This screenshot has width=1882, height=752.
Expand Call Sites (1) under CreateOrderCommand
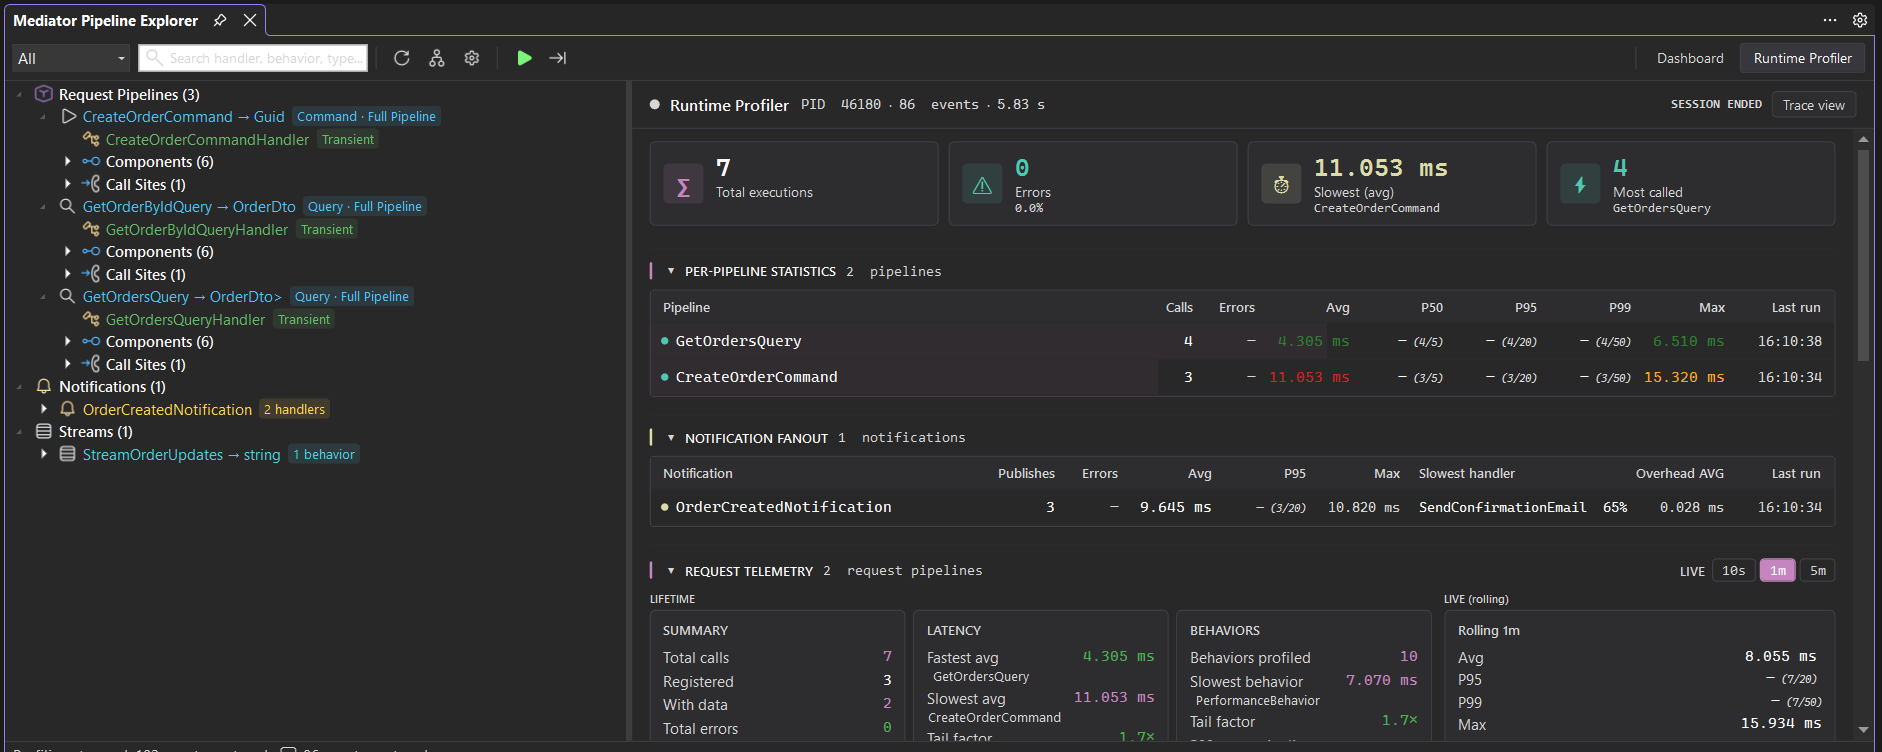tap(68, 184)
